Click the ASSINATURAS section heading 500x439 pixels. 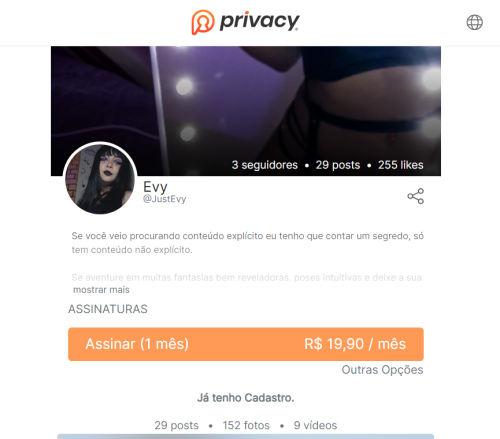click(108, 309)
